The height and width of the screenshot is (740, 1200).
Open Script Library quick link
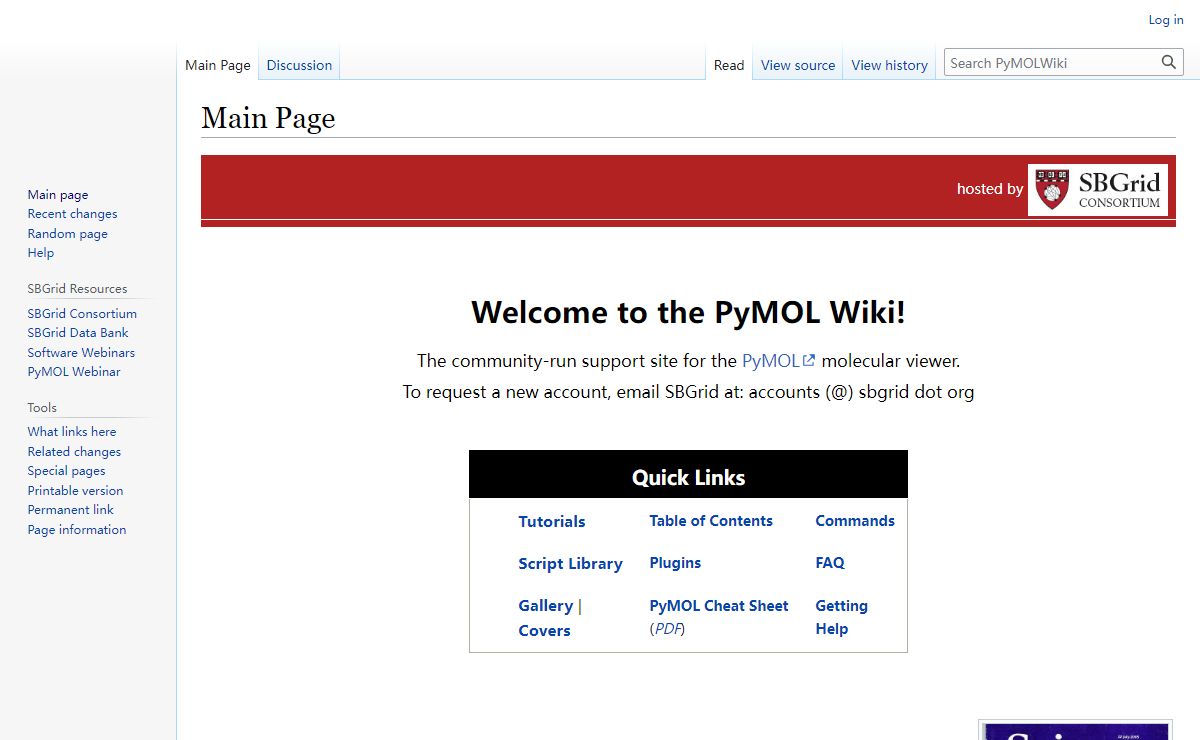570,564
